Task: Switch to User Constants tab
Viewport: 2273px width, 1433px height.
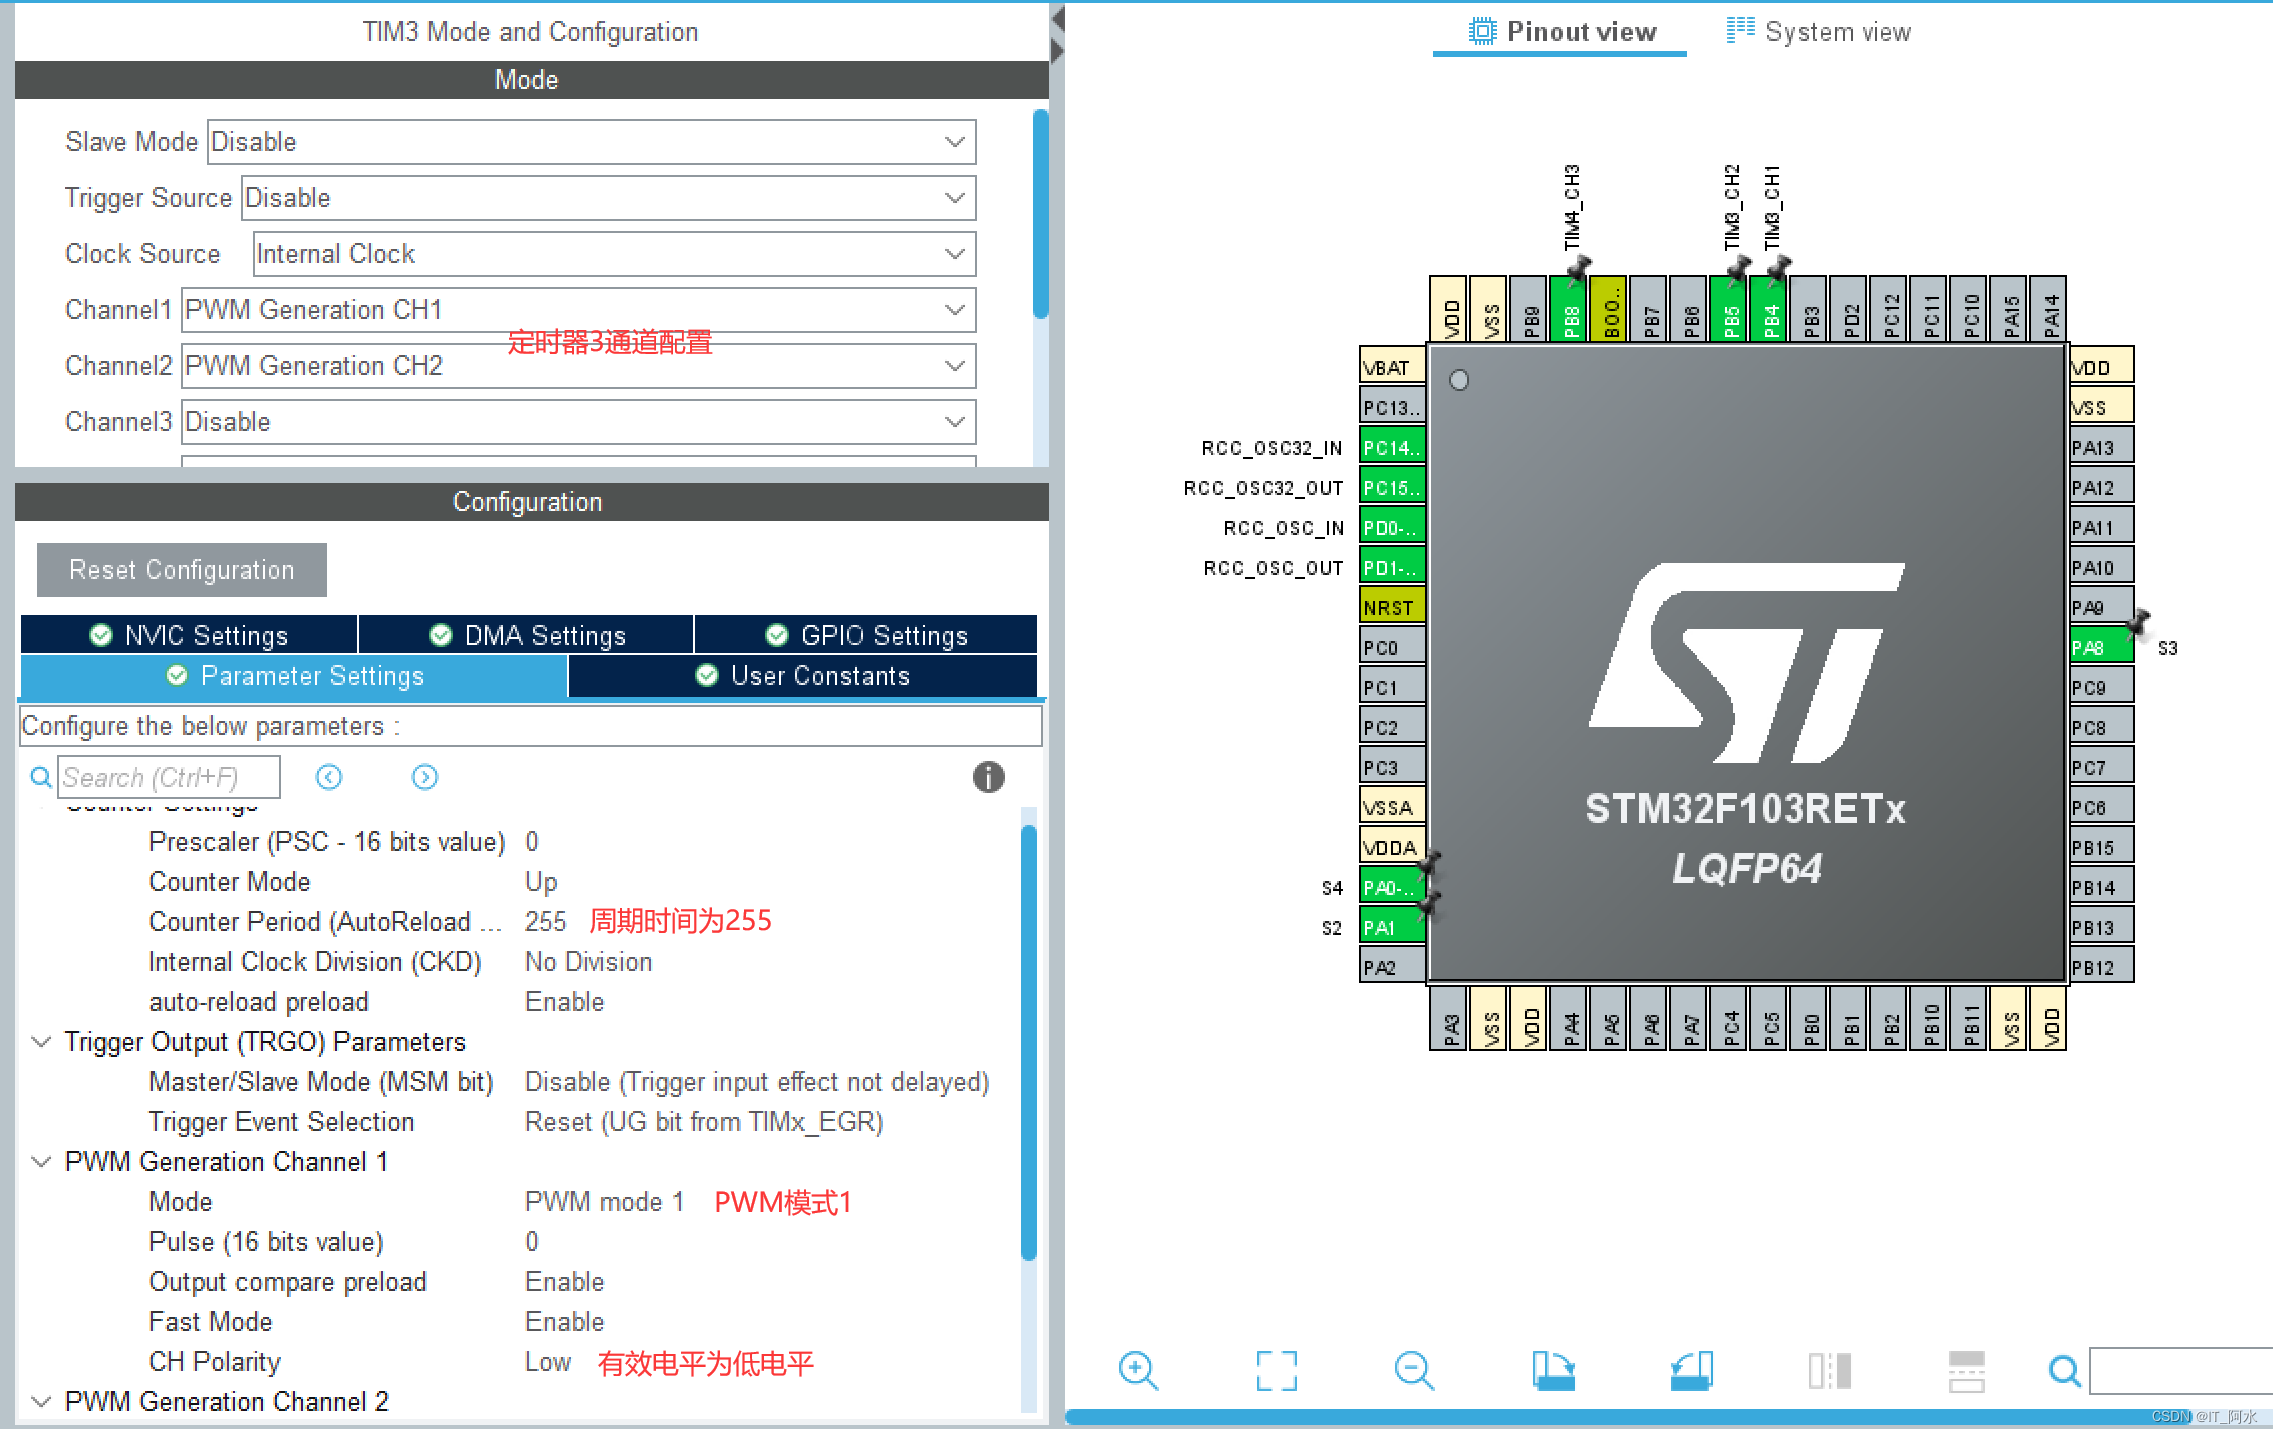Action: (x=803, y=676)
